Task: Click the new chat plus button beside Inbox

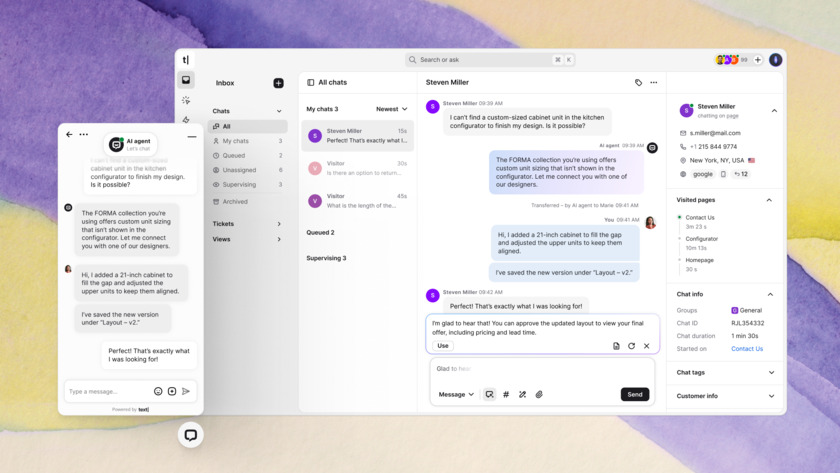Action: click(279, 83)
